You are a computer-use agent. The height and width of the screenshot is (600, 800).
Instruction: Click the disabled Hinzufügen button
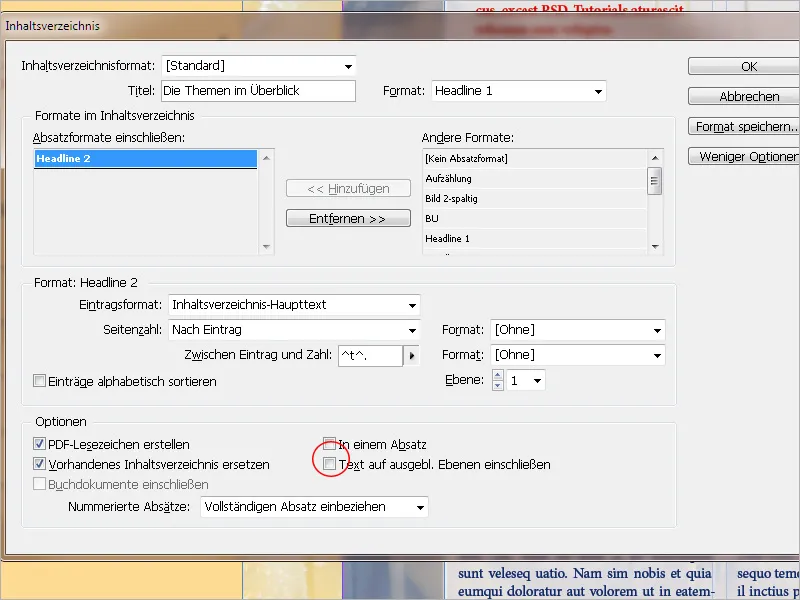(348, 188)
